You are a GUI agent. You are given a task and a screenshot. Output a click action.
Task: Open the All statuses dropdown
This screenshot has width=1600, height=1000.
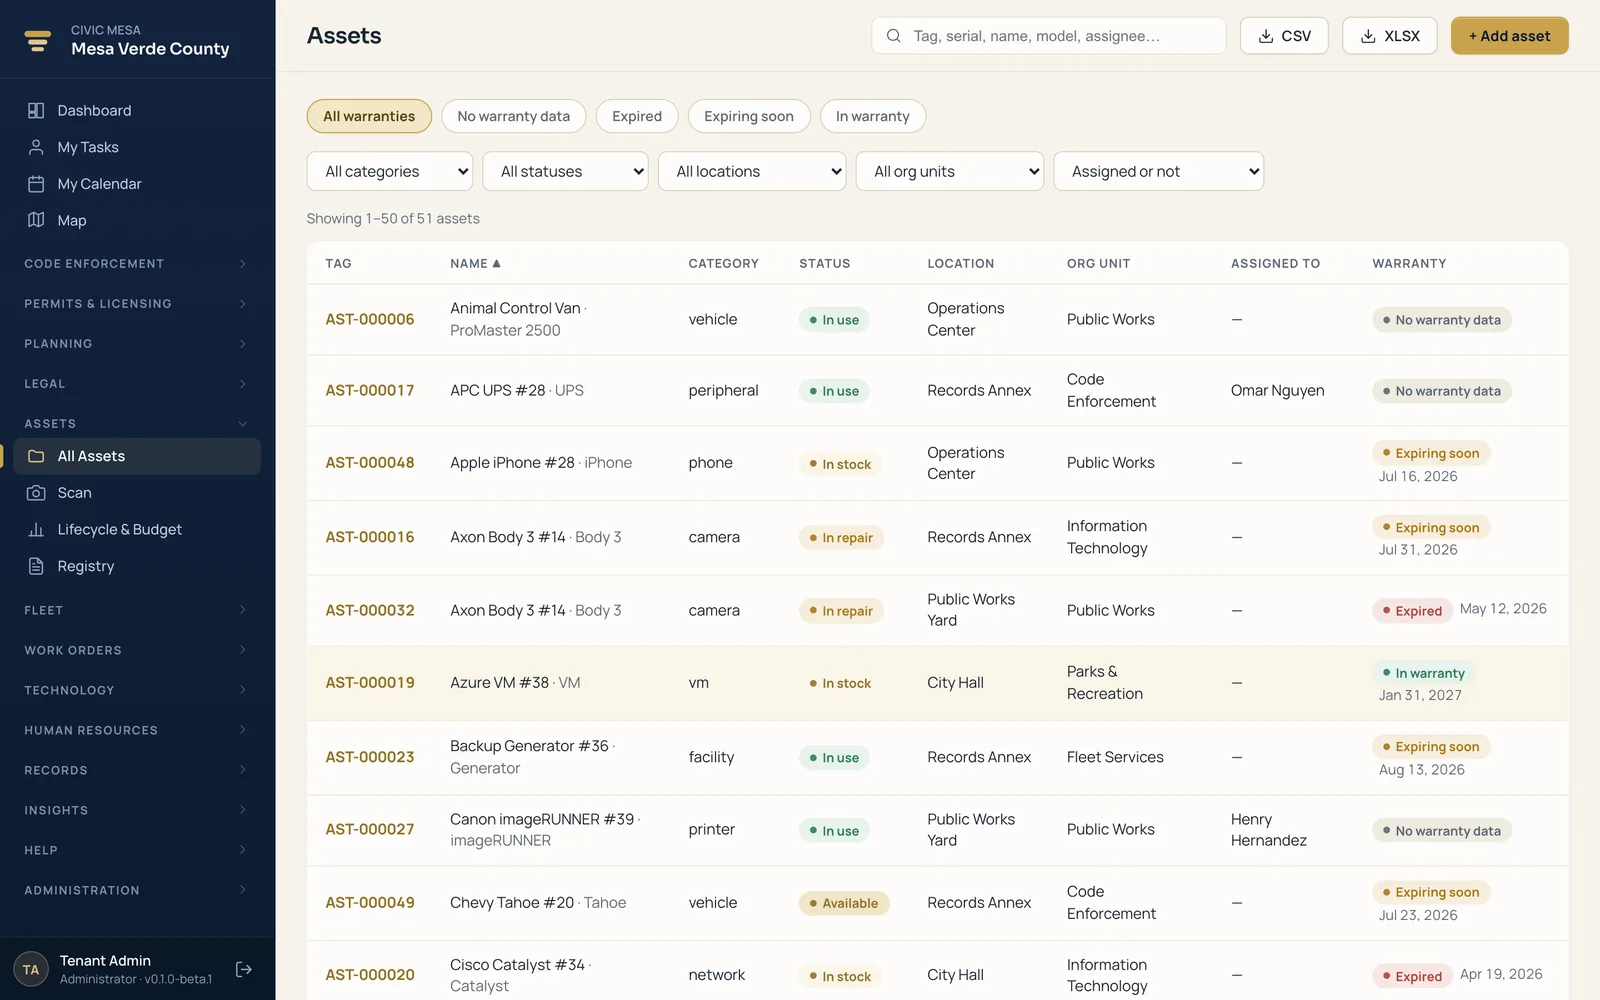point(565,171)
